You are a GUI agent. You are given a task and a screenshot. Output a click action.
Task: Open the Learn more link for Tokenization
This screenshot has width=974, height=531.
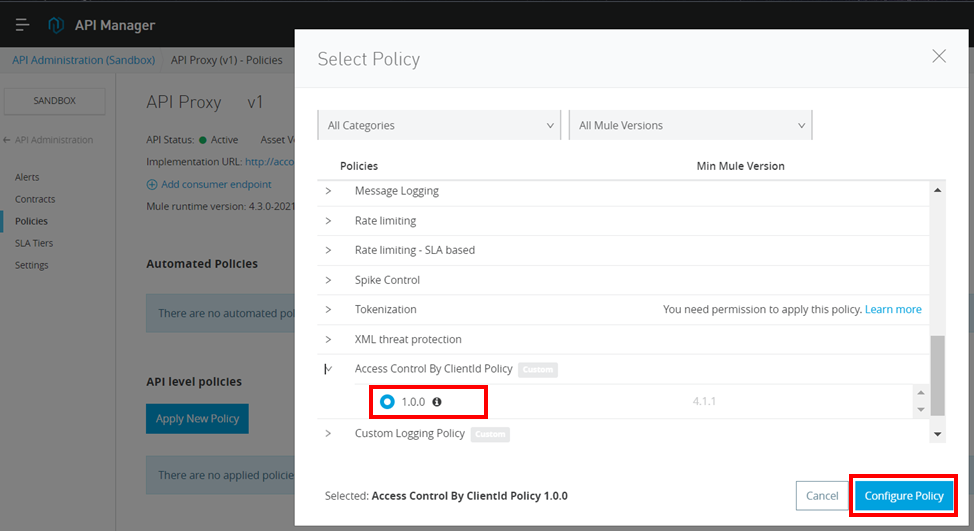[x=893, y=310]
